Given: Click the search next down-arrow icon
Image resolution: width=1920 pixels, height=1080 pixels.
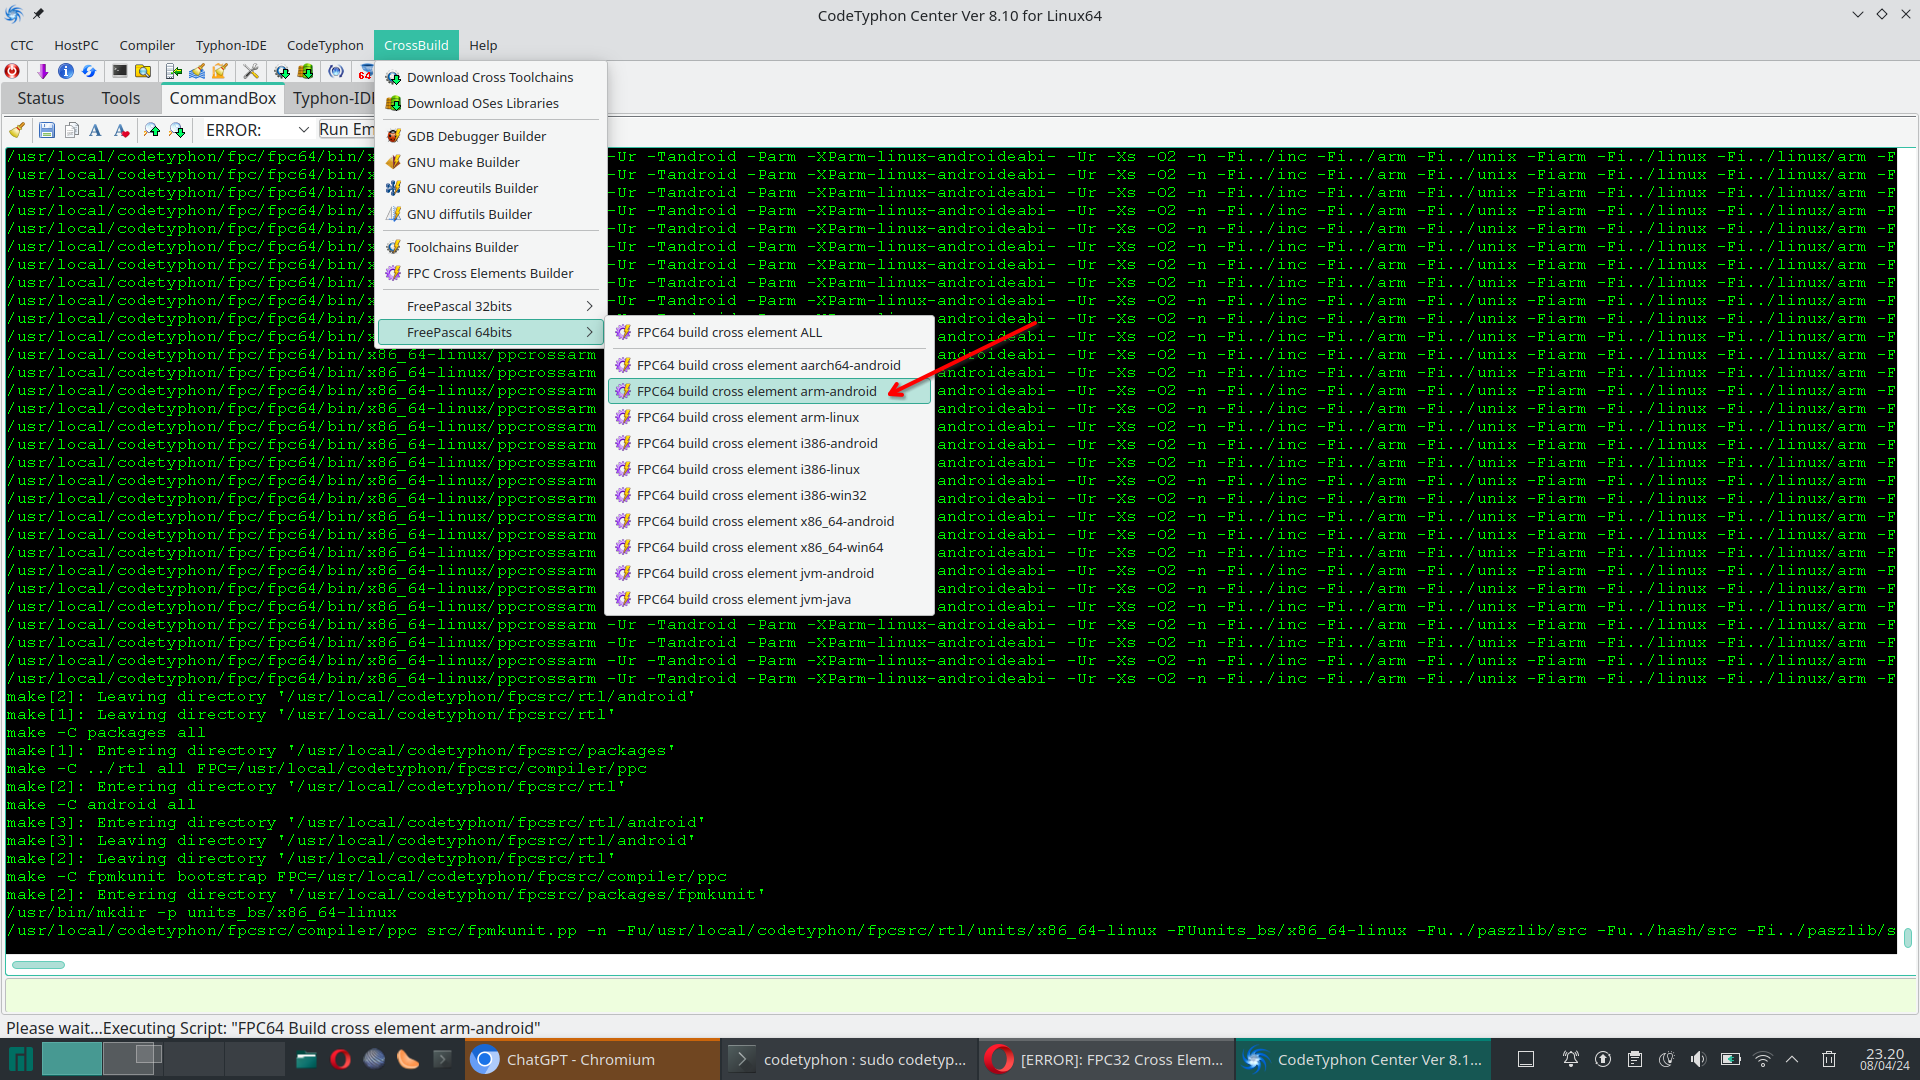Looking at the screenshot, I should tap(177, 130).
